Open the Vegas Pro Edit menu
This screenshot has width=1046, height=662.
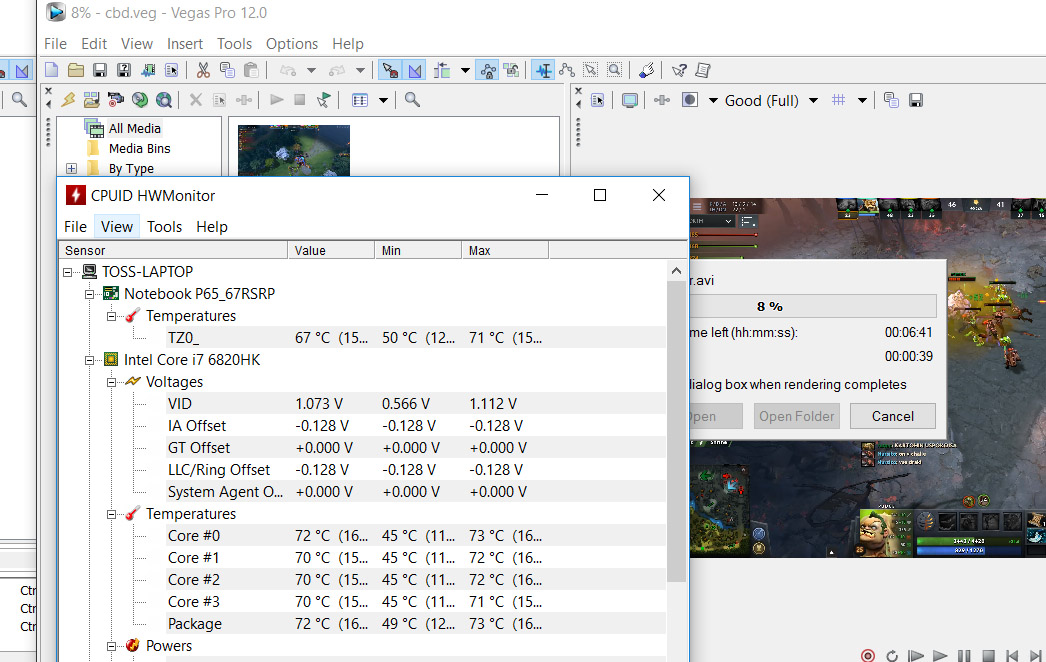pos(94,44)
